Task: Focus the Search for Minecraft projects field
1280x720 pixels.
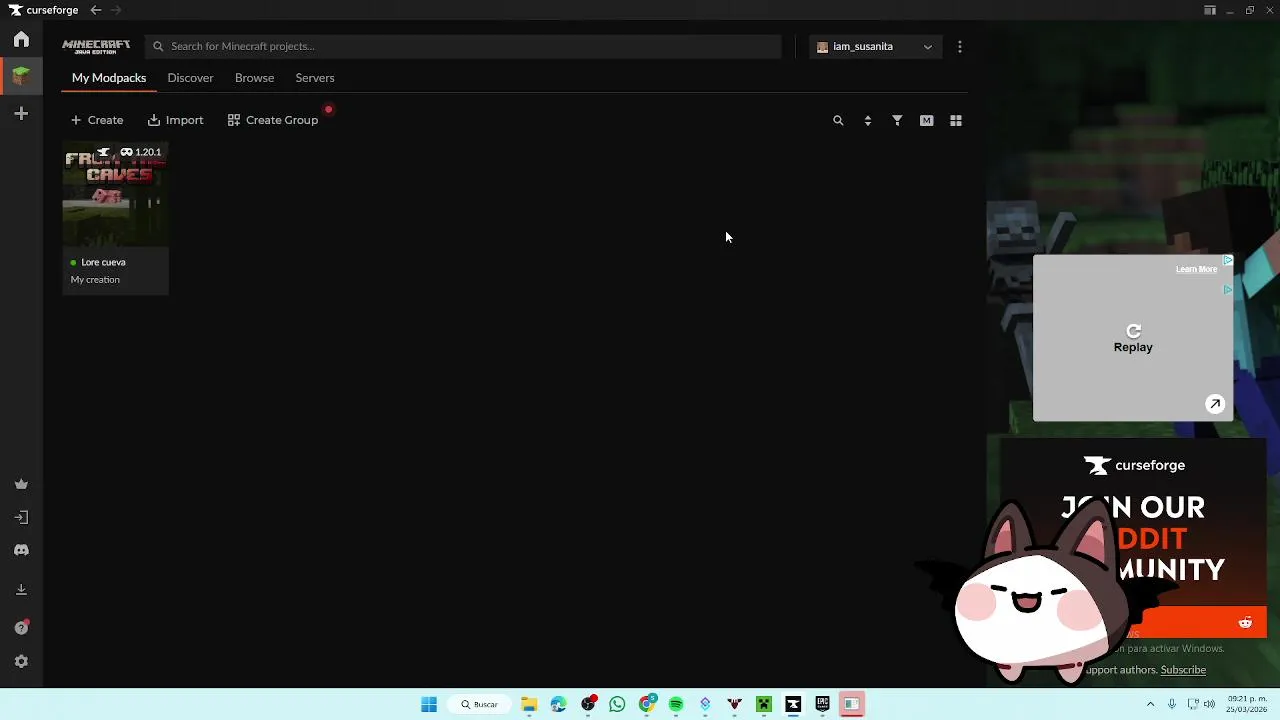Action: pyautogui.click(x=463, y=46)
